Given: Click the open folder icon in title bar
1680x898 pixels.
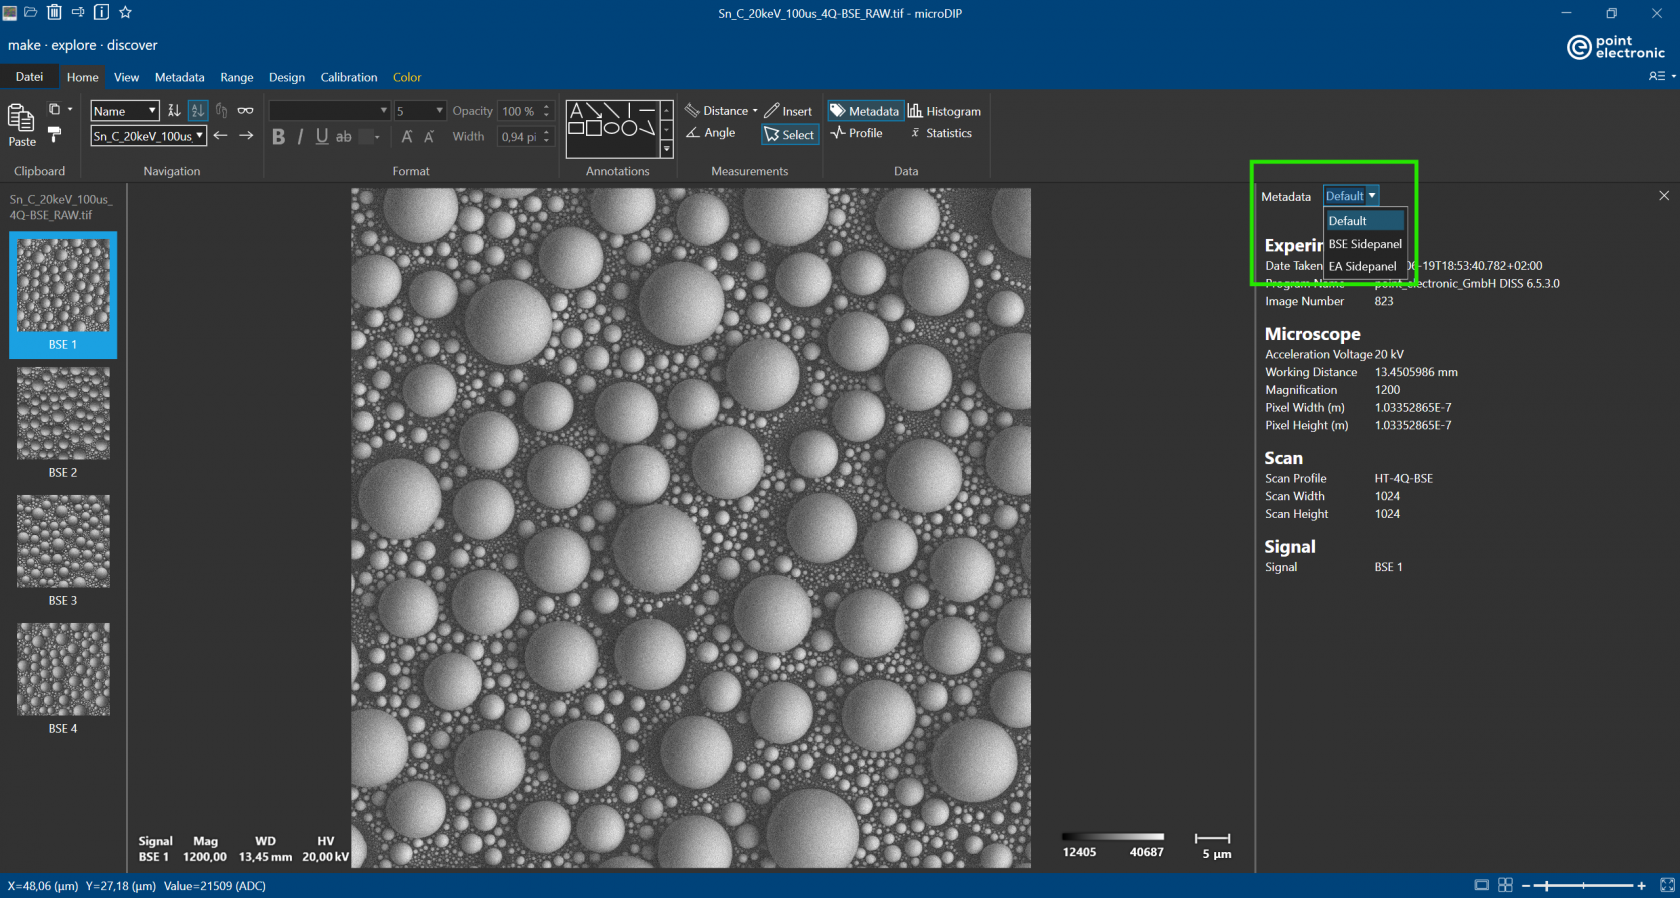Looking at the screenshot, I should (31, 12).
